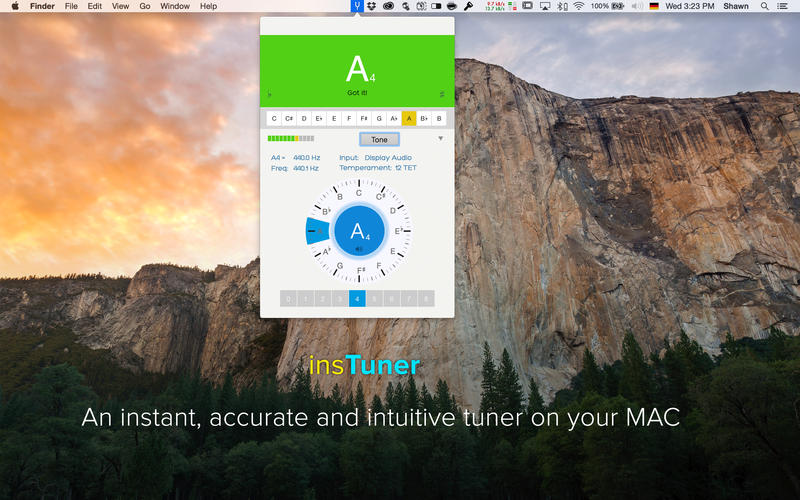Click the volume speaker icon in menu bar

637,6
